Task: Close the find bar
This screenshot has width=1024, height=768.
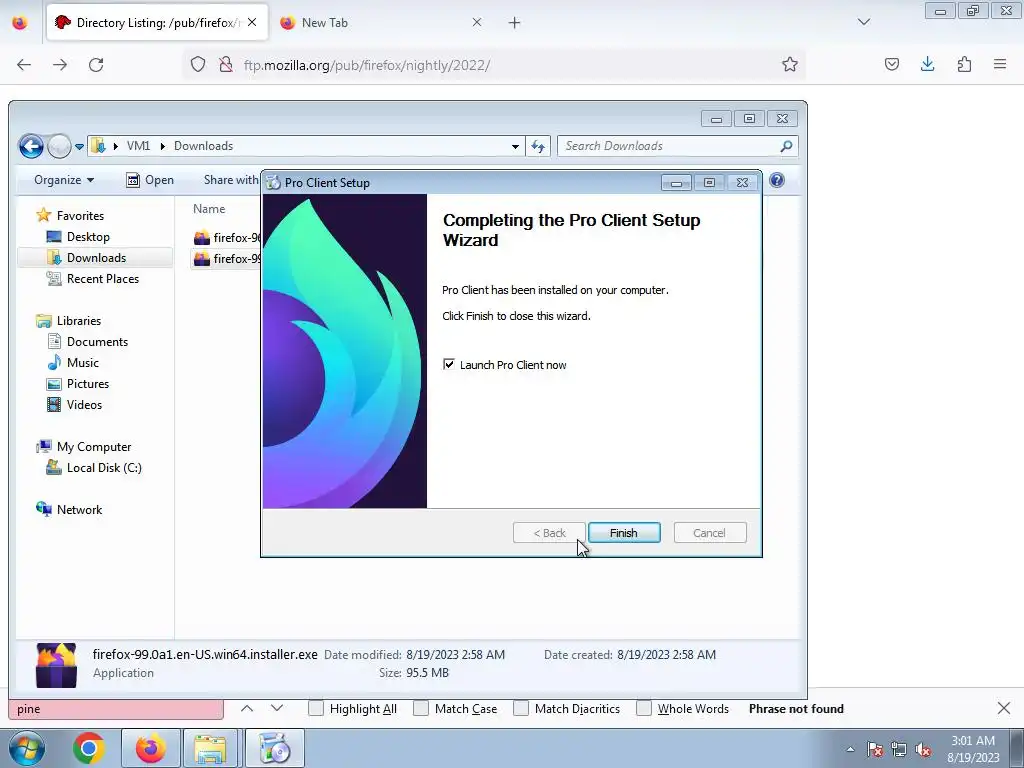Action: (1004, 708)
